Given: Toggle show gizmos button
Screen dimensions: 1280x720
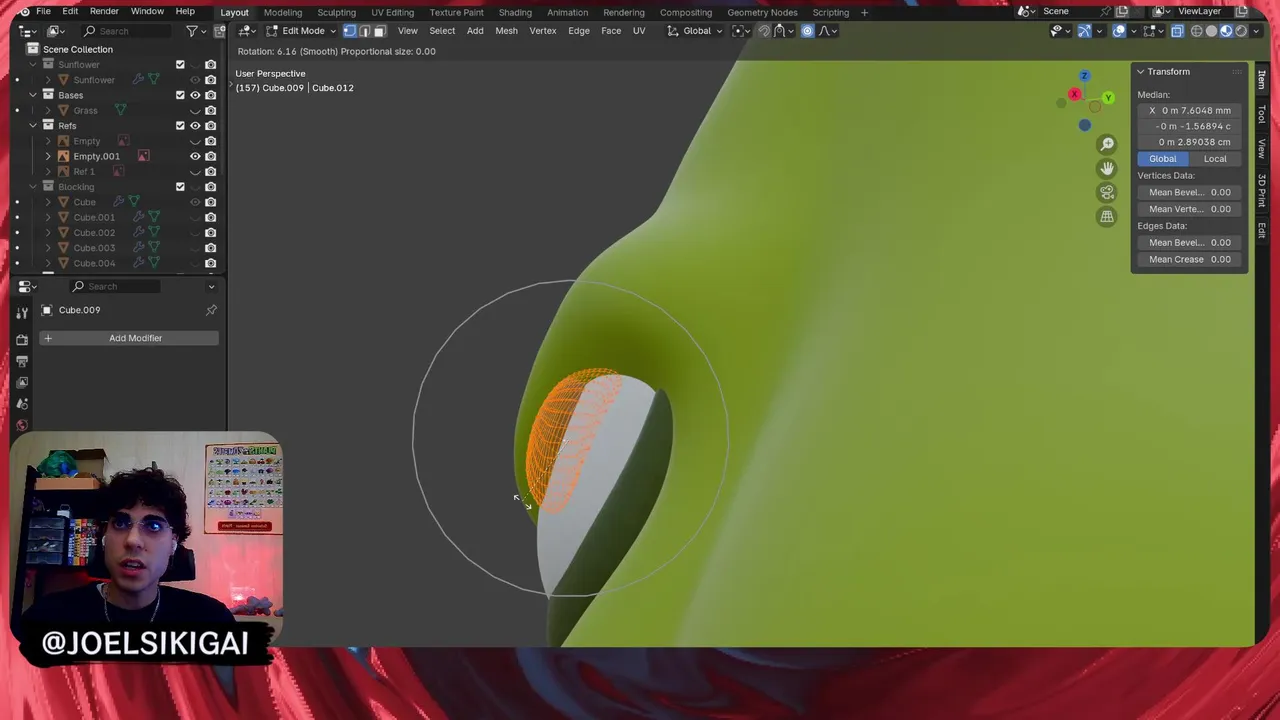Looking at the screenshot, I should (1085, 31).
